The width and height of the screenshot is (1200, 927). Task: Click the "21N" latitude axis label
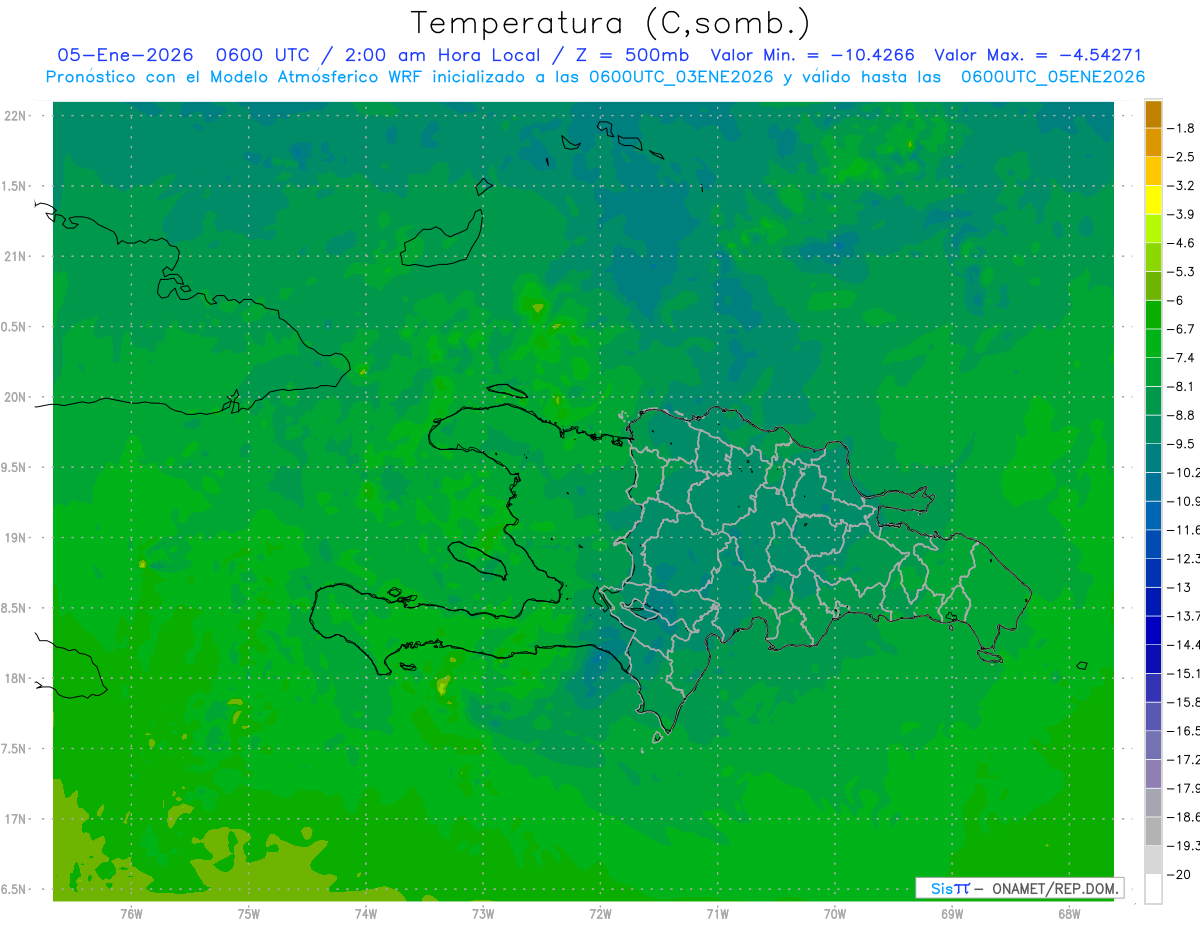tap(16, 257)
